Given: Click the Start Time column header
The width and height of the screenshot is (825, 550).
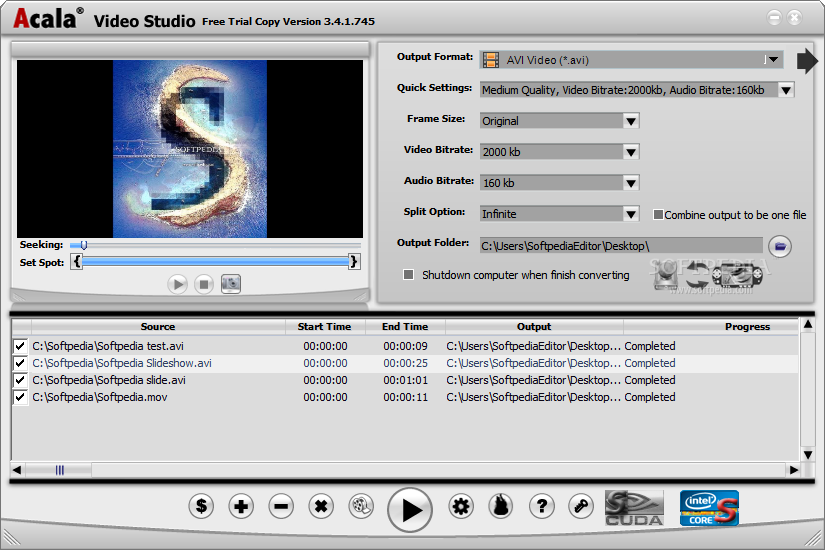Looking at the screenshot, I should 325,327.
